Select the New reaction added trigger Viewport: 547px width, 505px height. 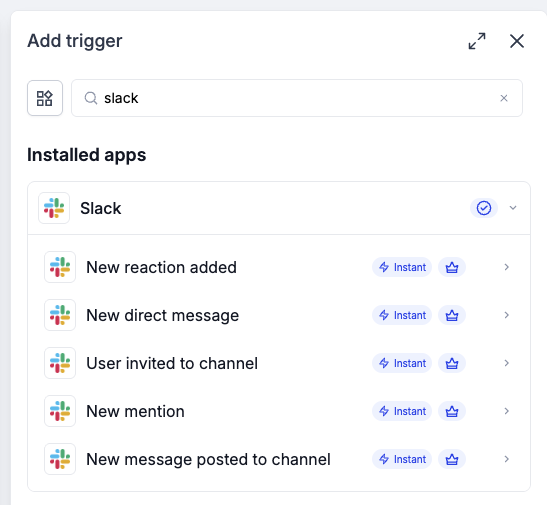click(279, 267)
